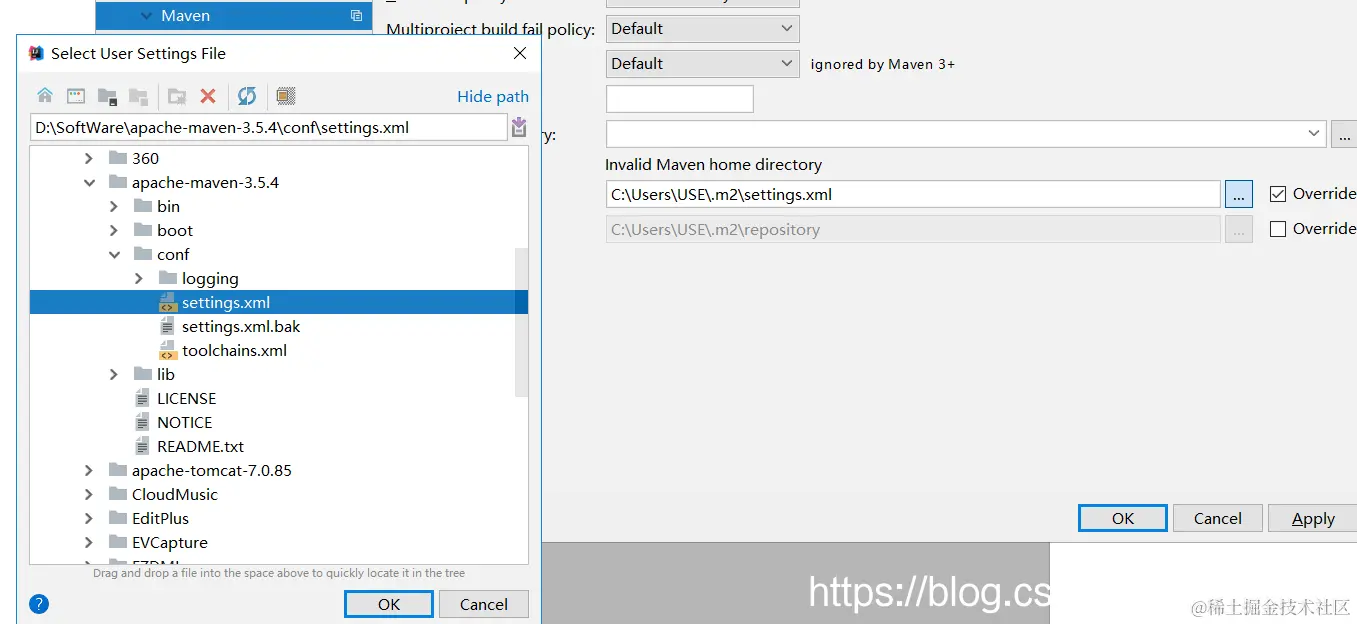Click OK in the Settings window
1357x624 pixels.
(1123, 518)
